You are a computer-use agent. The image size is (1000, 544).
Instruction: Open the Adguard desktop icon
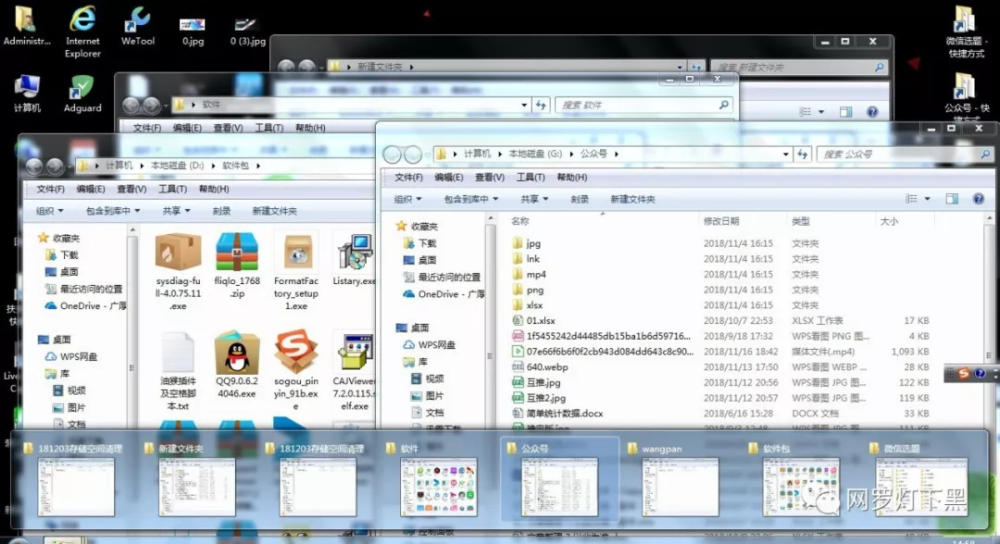pos(82,94)
